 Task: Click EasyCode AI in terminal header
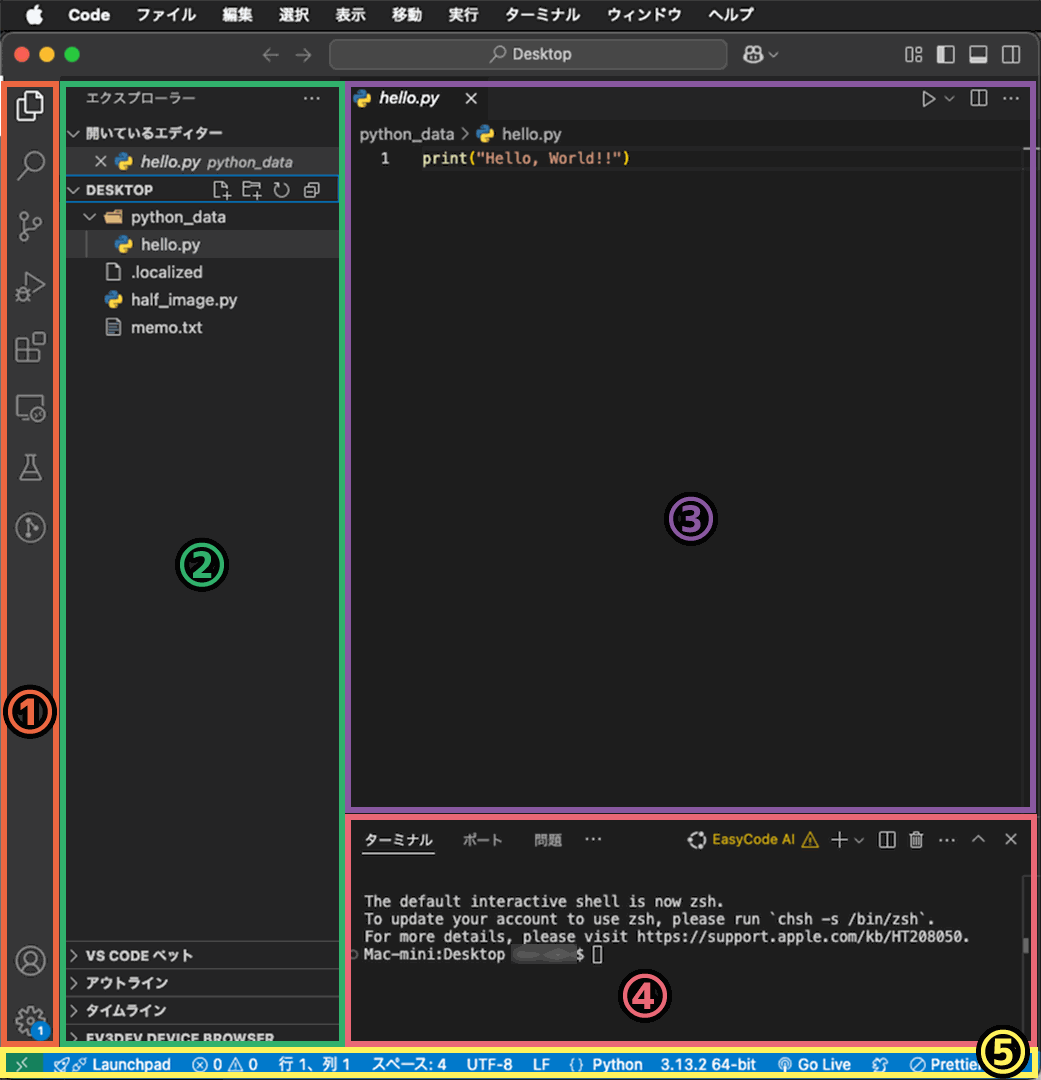point(753,840)
